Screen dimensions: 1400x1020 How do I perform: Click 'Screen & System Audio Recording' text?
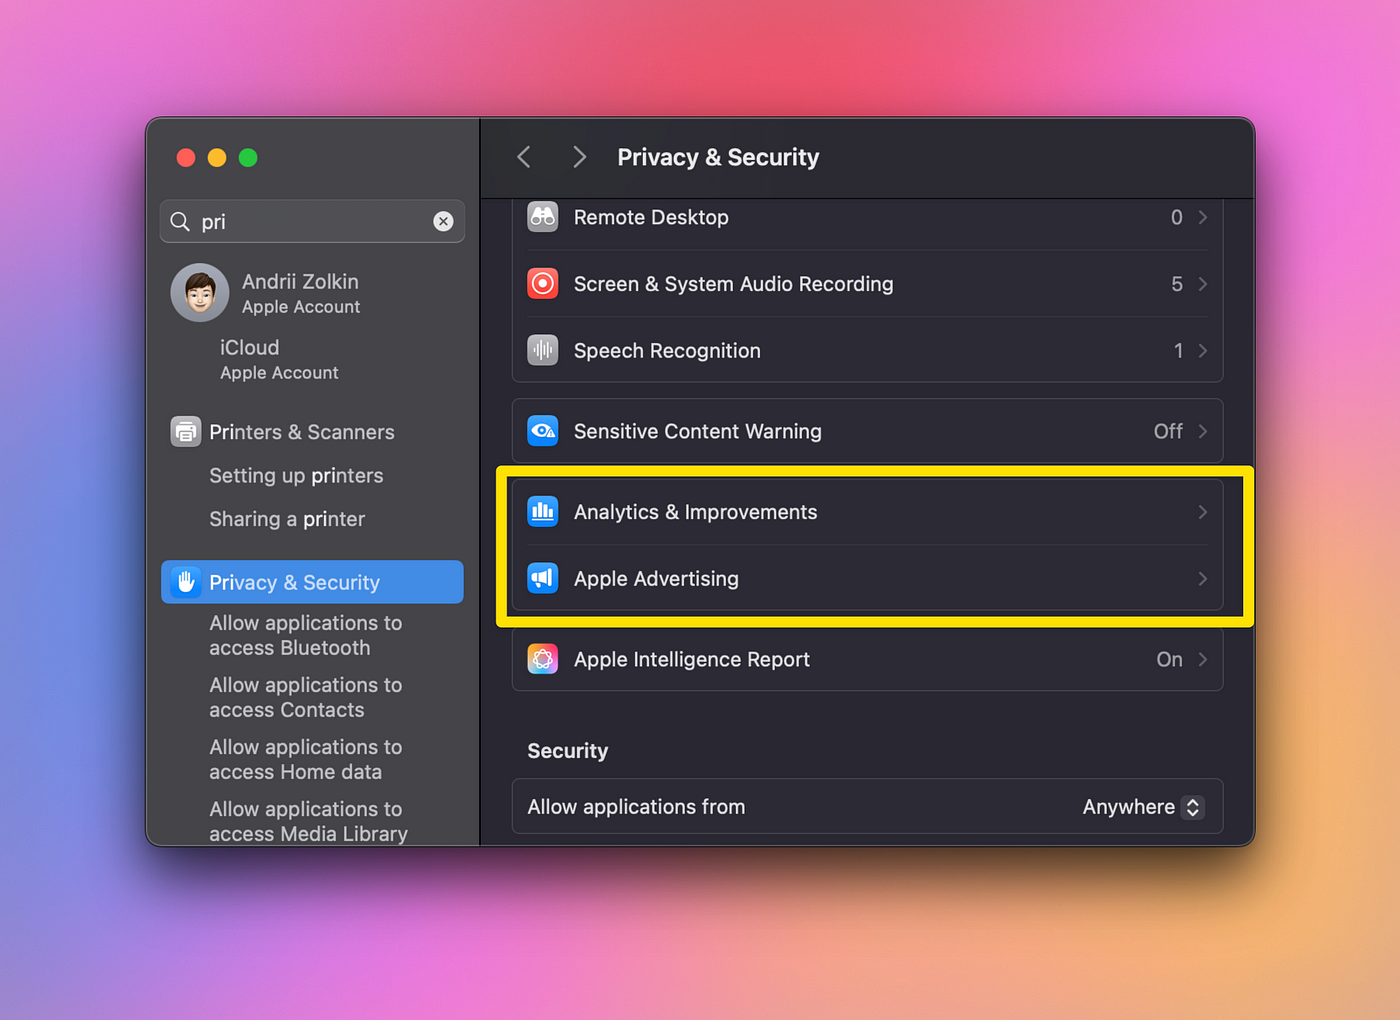[733, 284]
